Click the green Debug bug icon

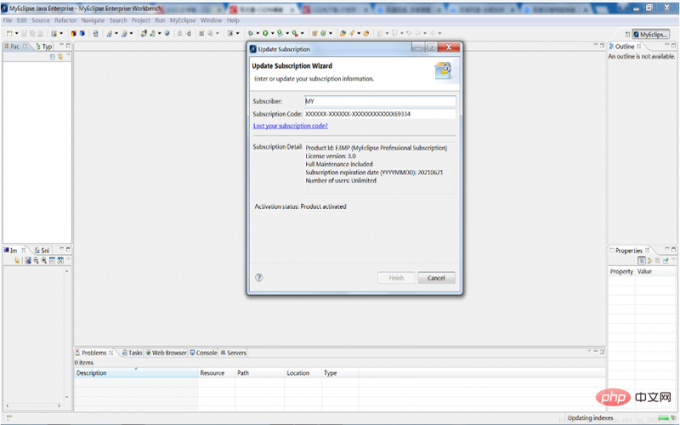pos(251,33)
